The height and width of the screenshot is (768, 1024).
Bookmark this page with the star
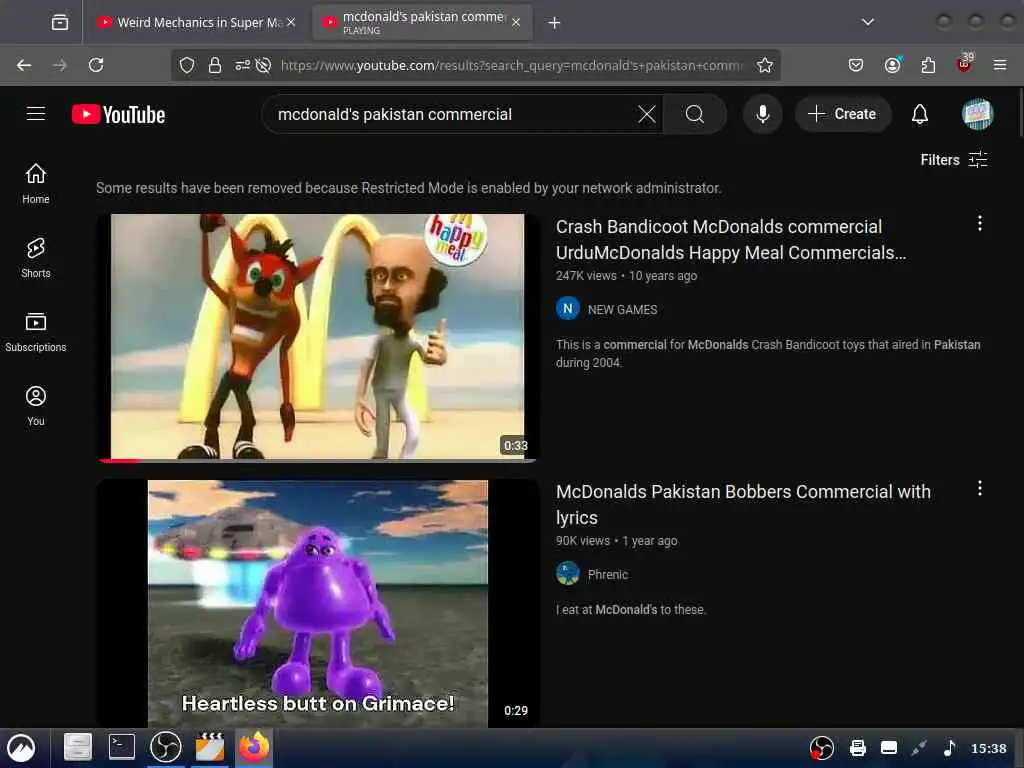(764, 65)
